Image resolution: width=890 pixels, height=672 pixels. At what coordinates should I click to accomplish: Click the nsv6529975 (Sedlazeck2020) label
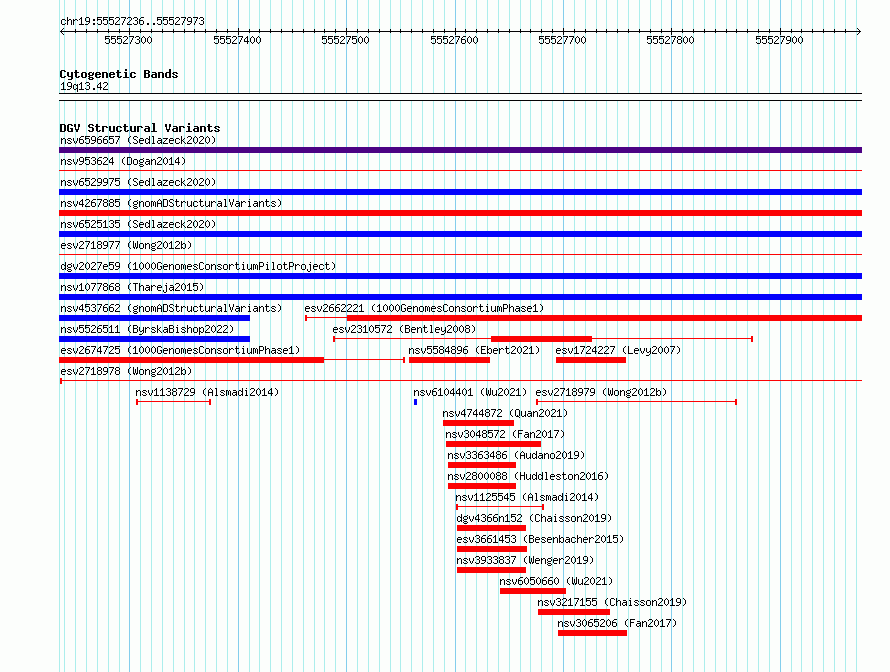(x=138, y=182)
